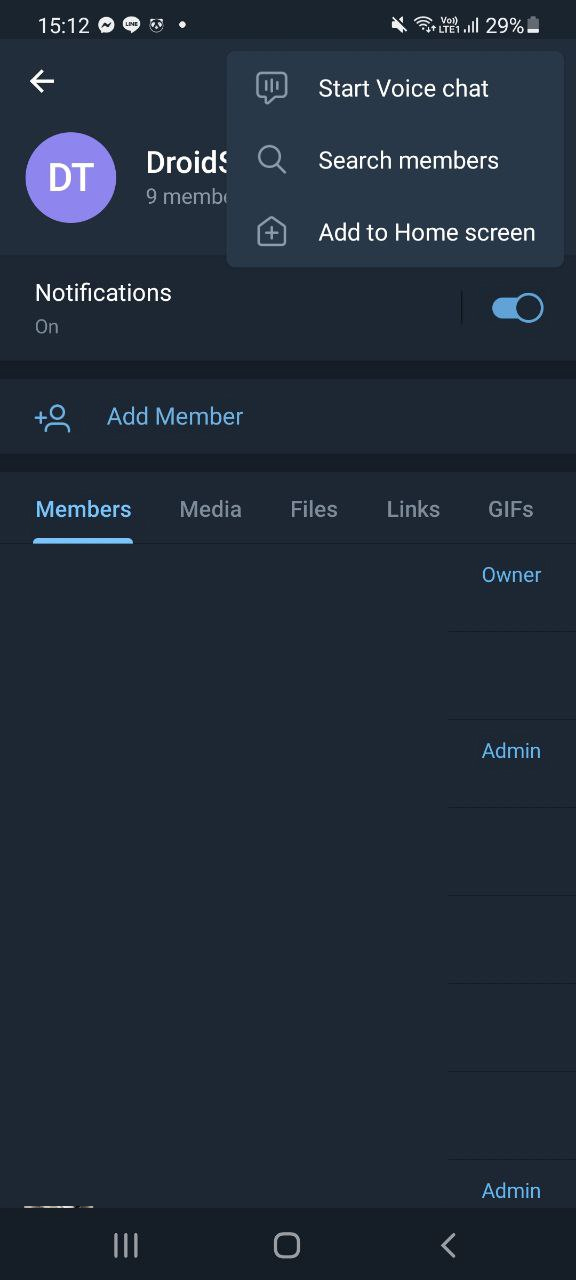Open the Links tab
This screenshot has height=1280, width=576.
pyautogui.click(x=413, y=509)
